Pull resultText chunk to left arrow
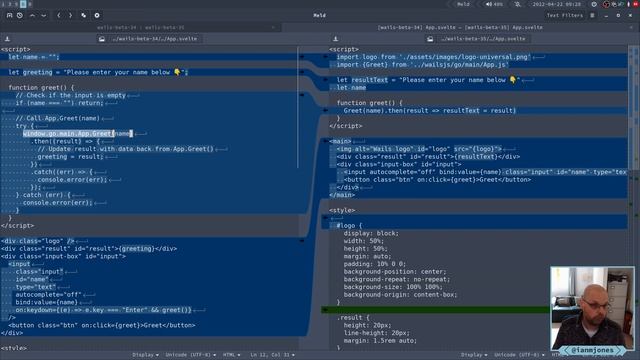Screen dimensions: 640x360 325,80
